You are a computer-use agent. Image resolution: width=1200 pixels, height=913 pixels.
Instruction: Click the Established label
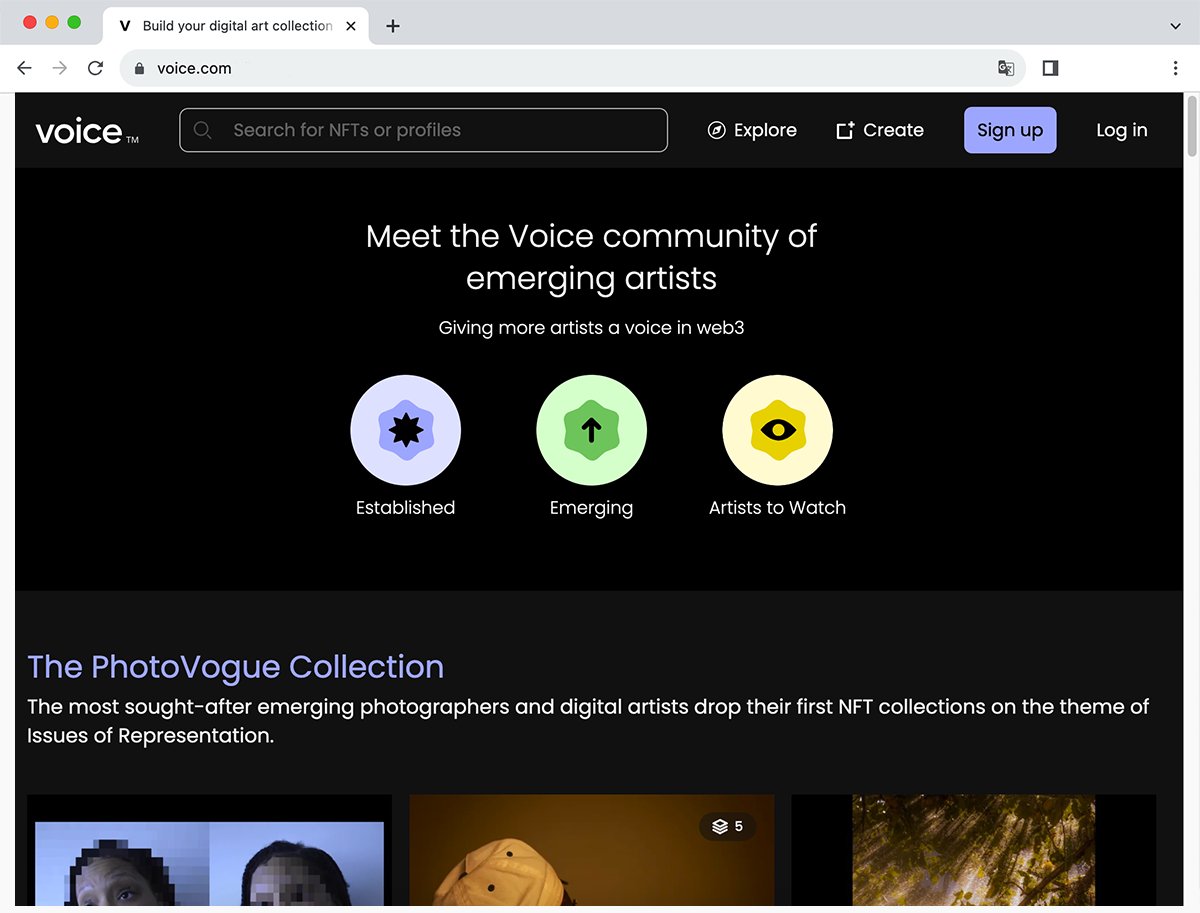(x=405, y=508)
